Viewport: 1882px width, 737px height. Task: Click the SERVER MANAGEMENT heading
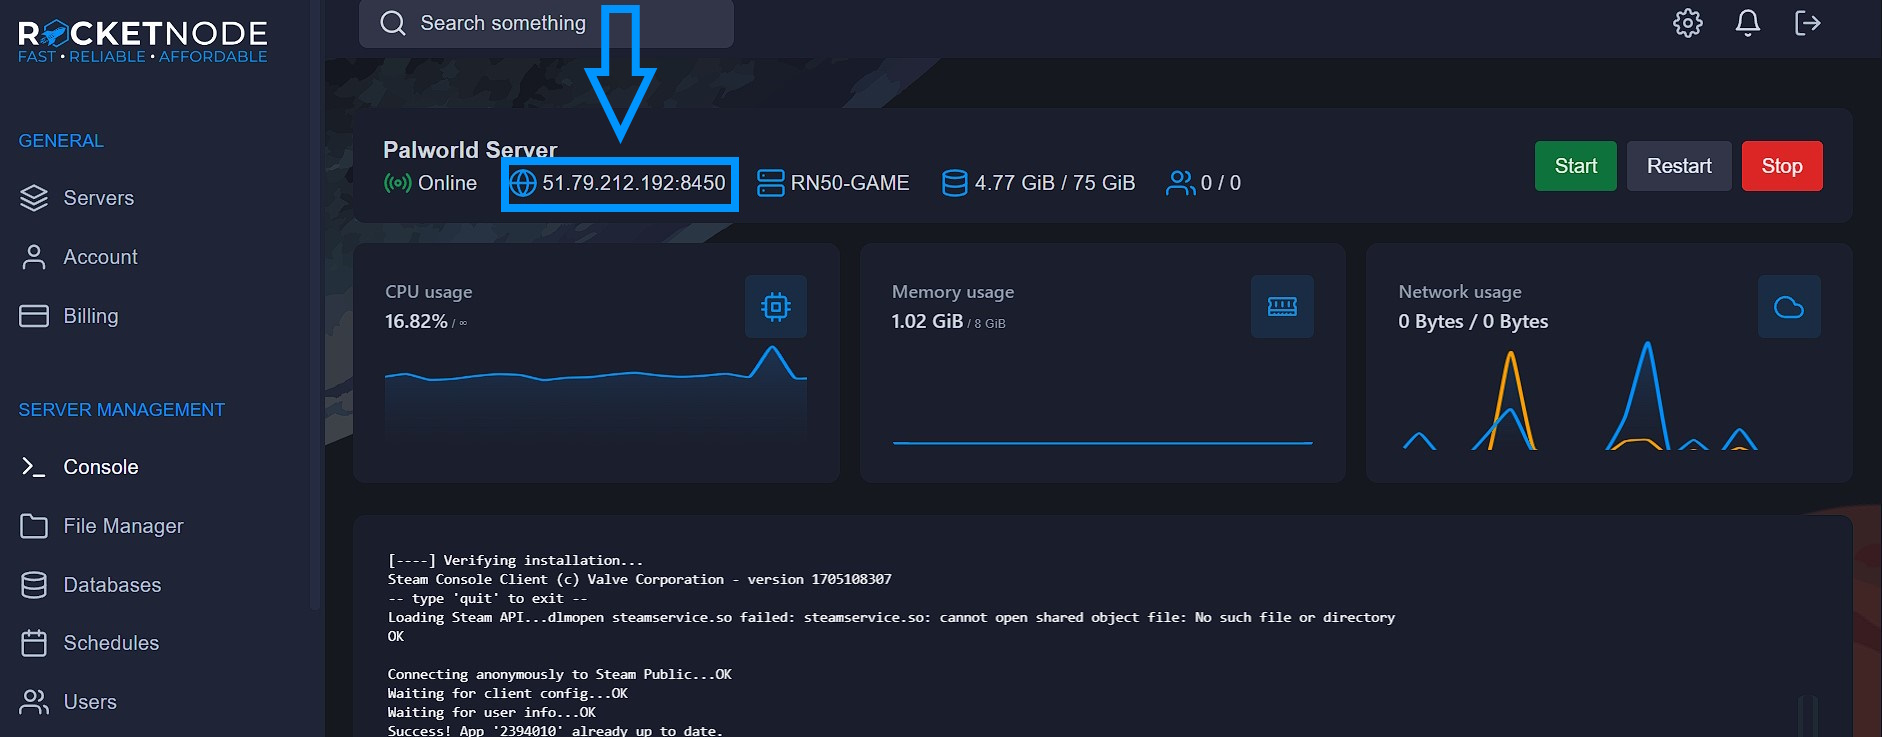pyautogui.click(x=122, y=410)
